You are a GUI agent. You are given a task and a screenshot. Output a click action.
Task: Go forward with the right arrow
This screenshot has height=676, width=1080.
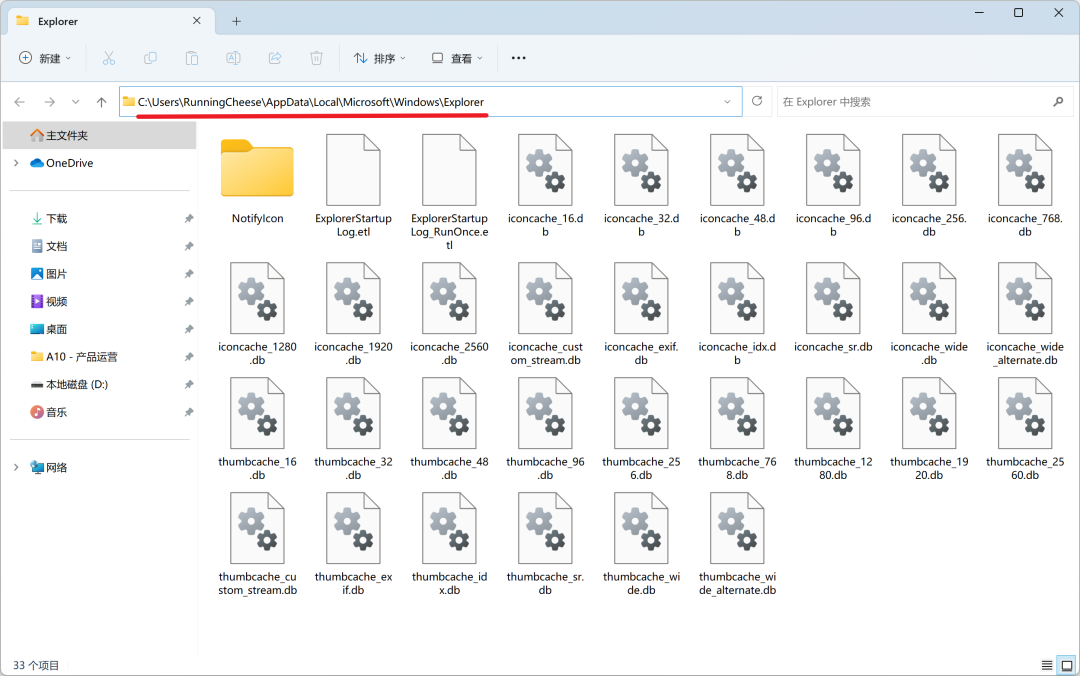(50, 102)
